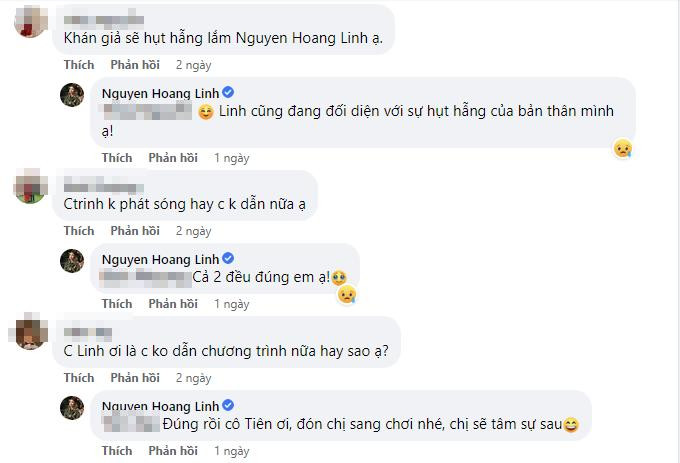Screen dimensions: 680x463
Task: Click the verified badge on the 'Cả 2 đều đúng' reply
Action: [228, 258]
